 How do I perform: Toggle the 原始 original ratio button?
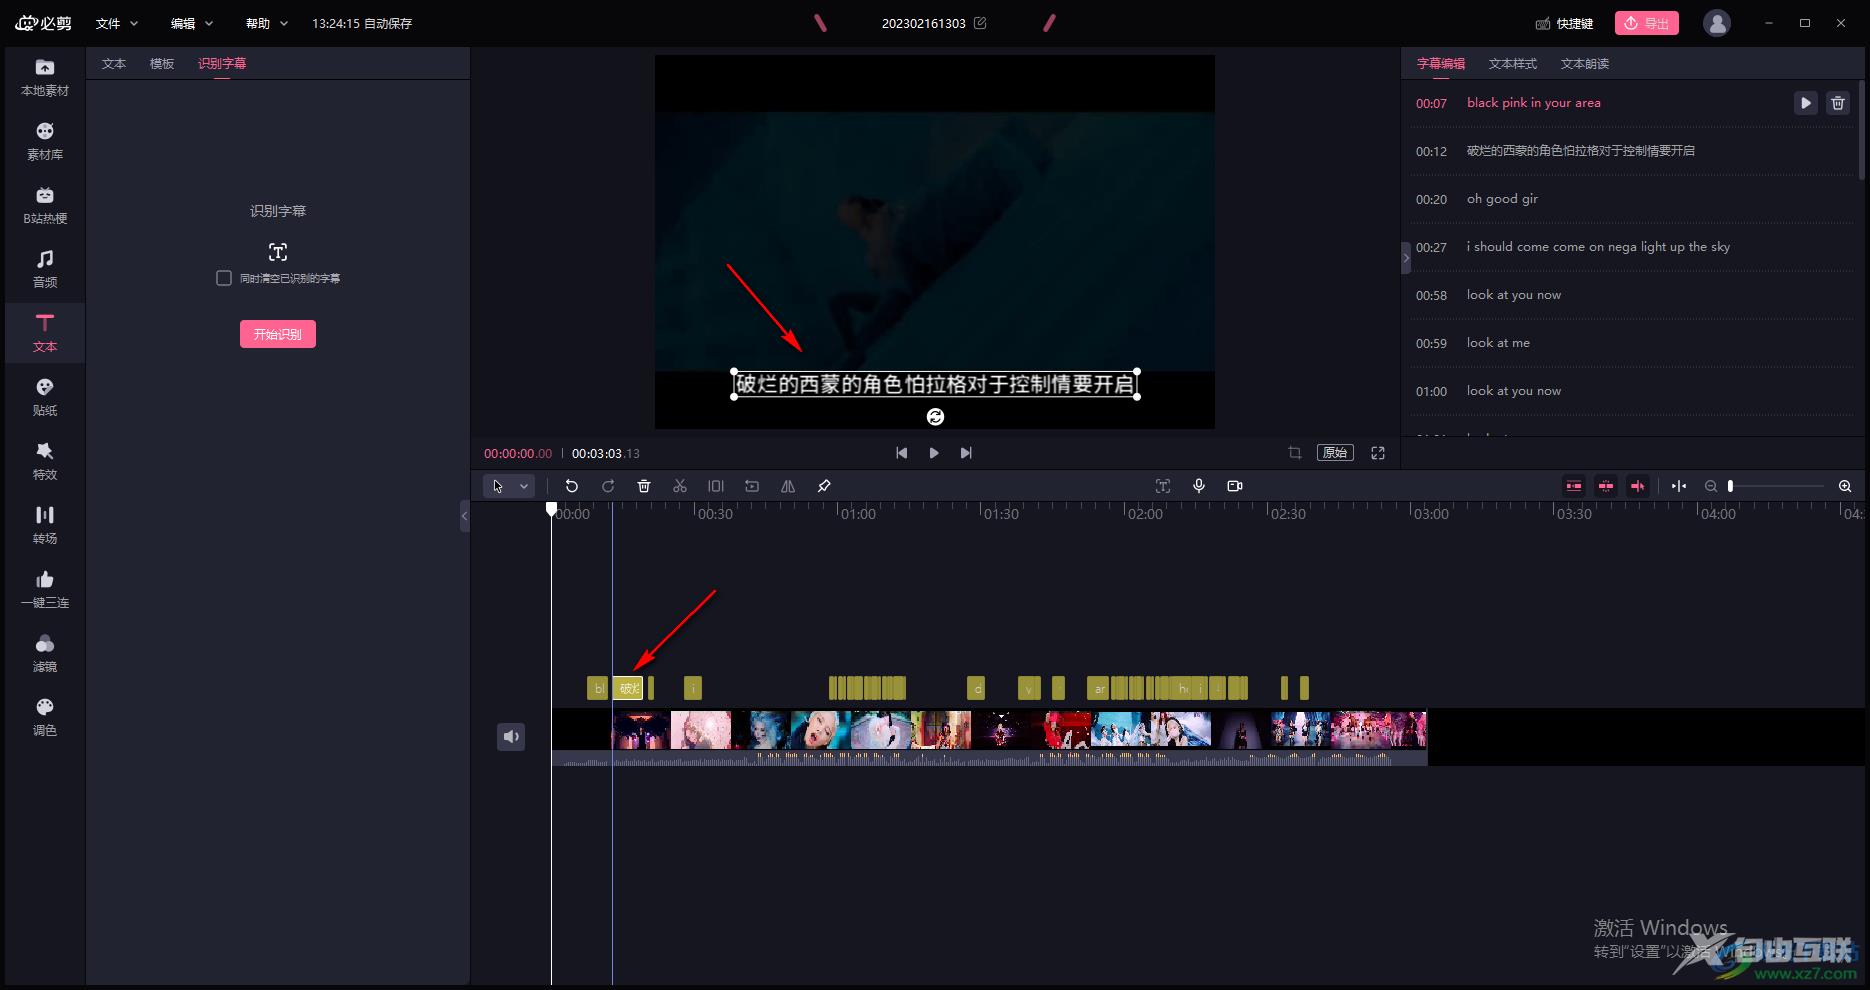(x=1335, y=453)
